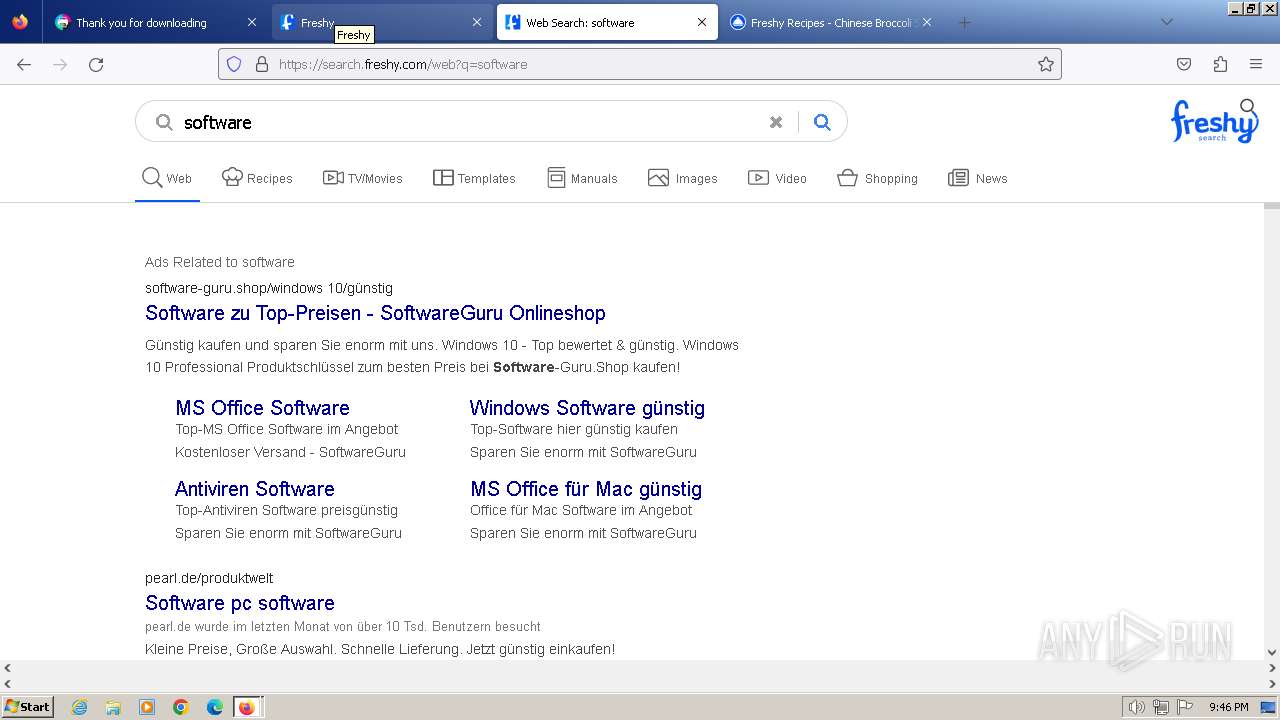Close the Freshy tab
Viewport: 1280px width, 720px height.
(x=477, y=22)
